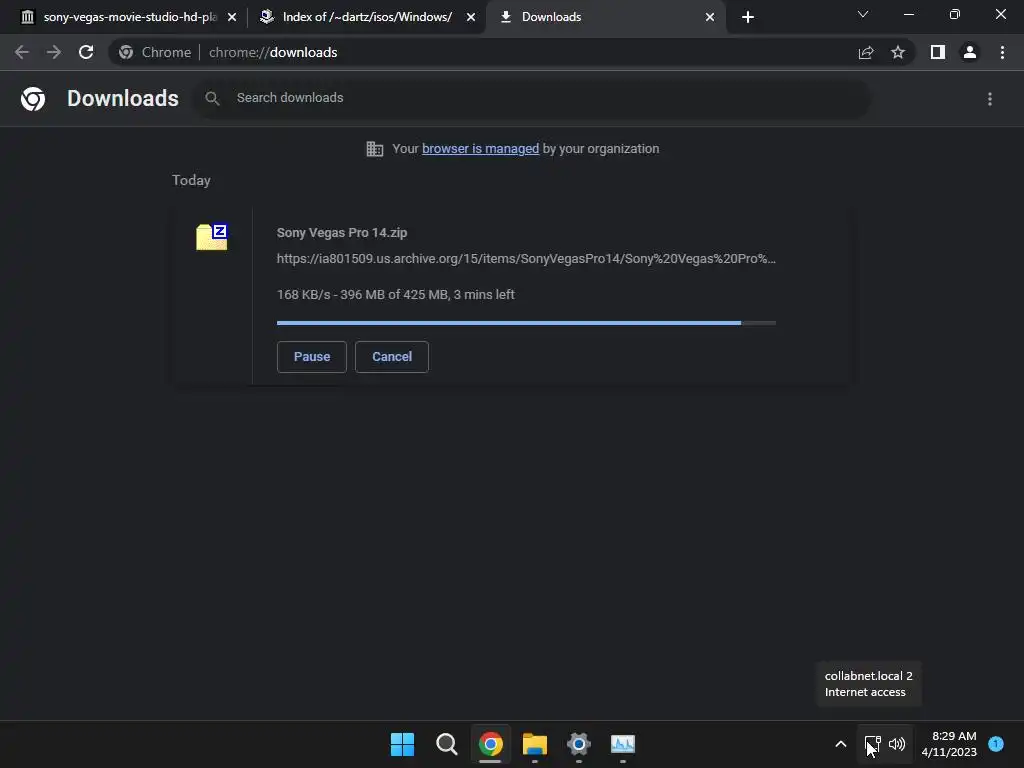
Task: Switch to sony-vegas-movie-studio tab
Action: (130, 17)
